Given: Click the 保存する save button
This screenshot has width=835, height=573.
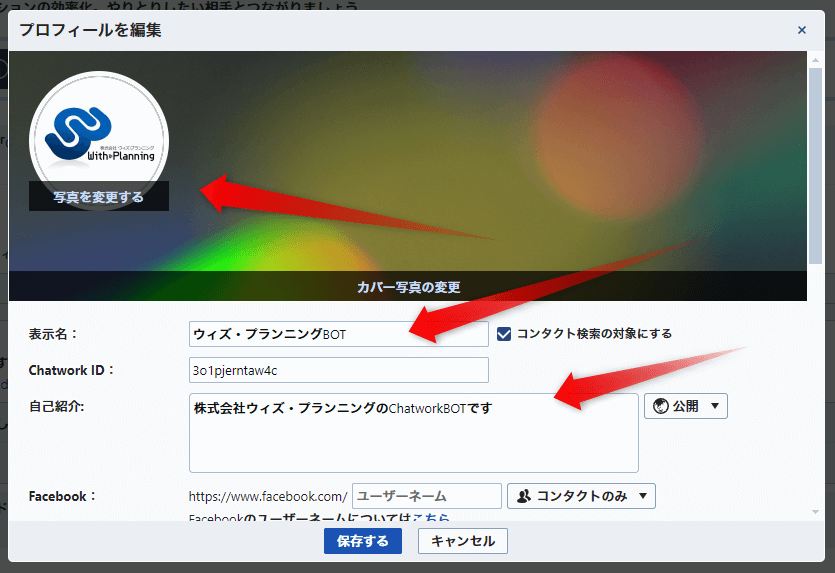Looking at the screenshot, I should [363, 541].
